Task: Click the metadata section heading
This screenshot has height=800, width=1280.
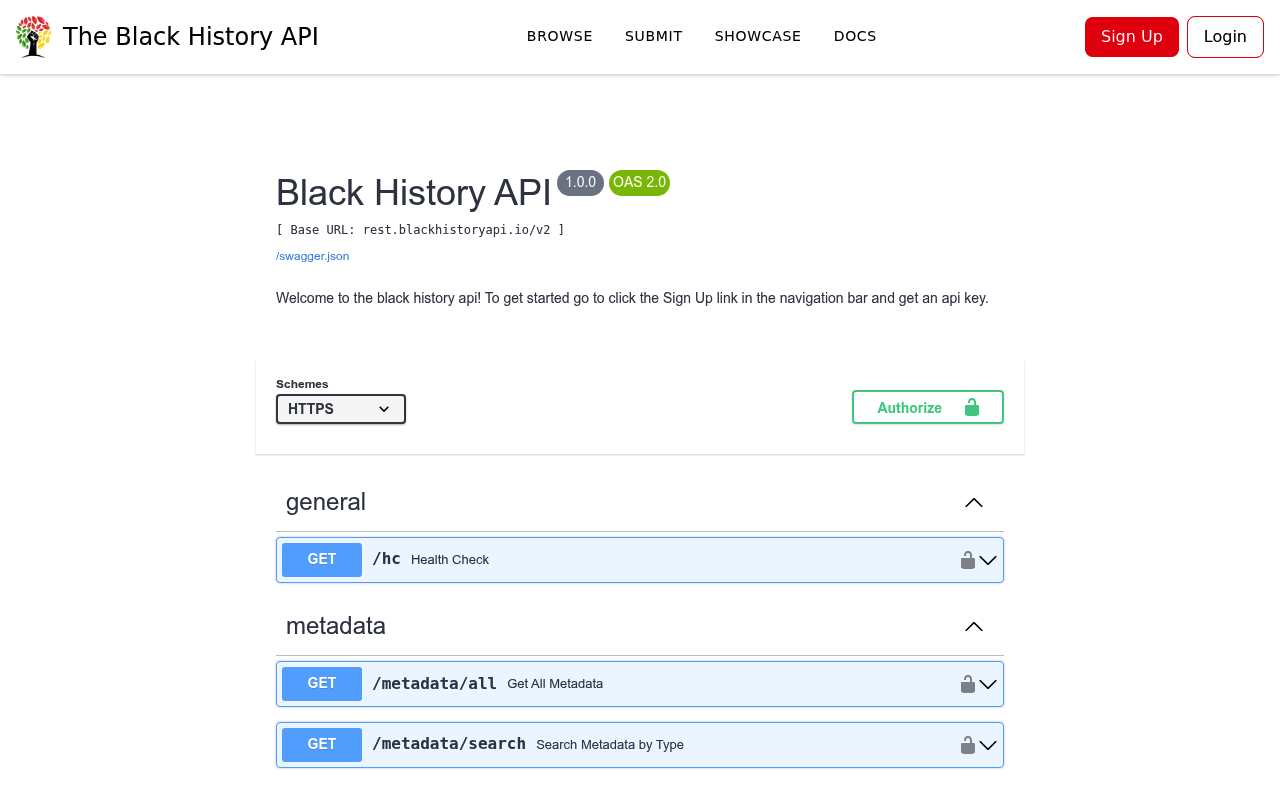Action: pyautogui.click(x=336, y=626)
